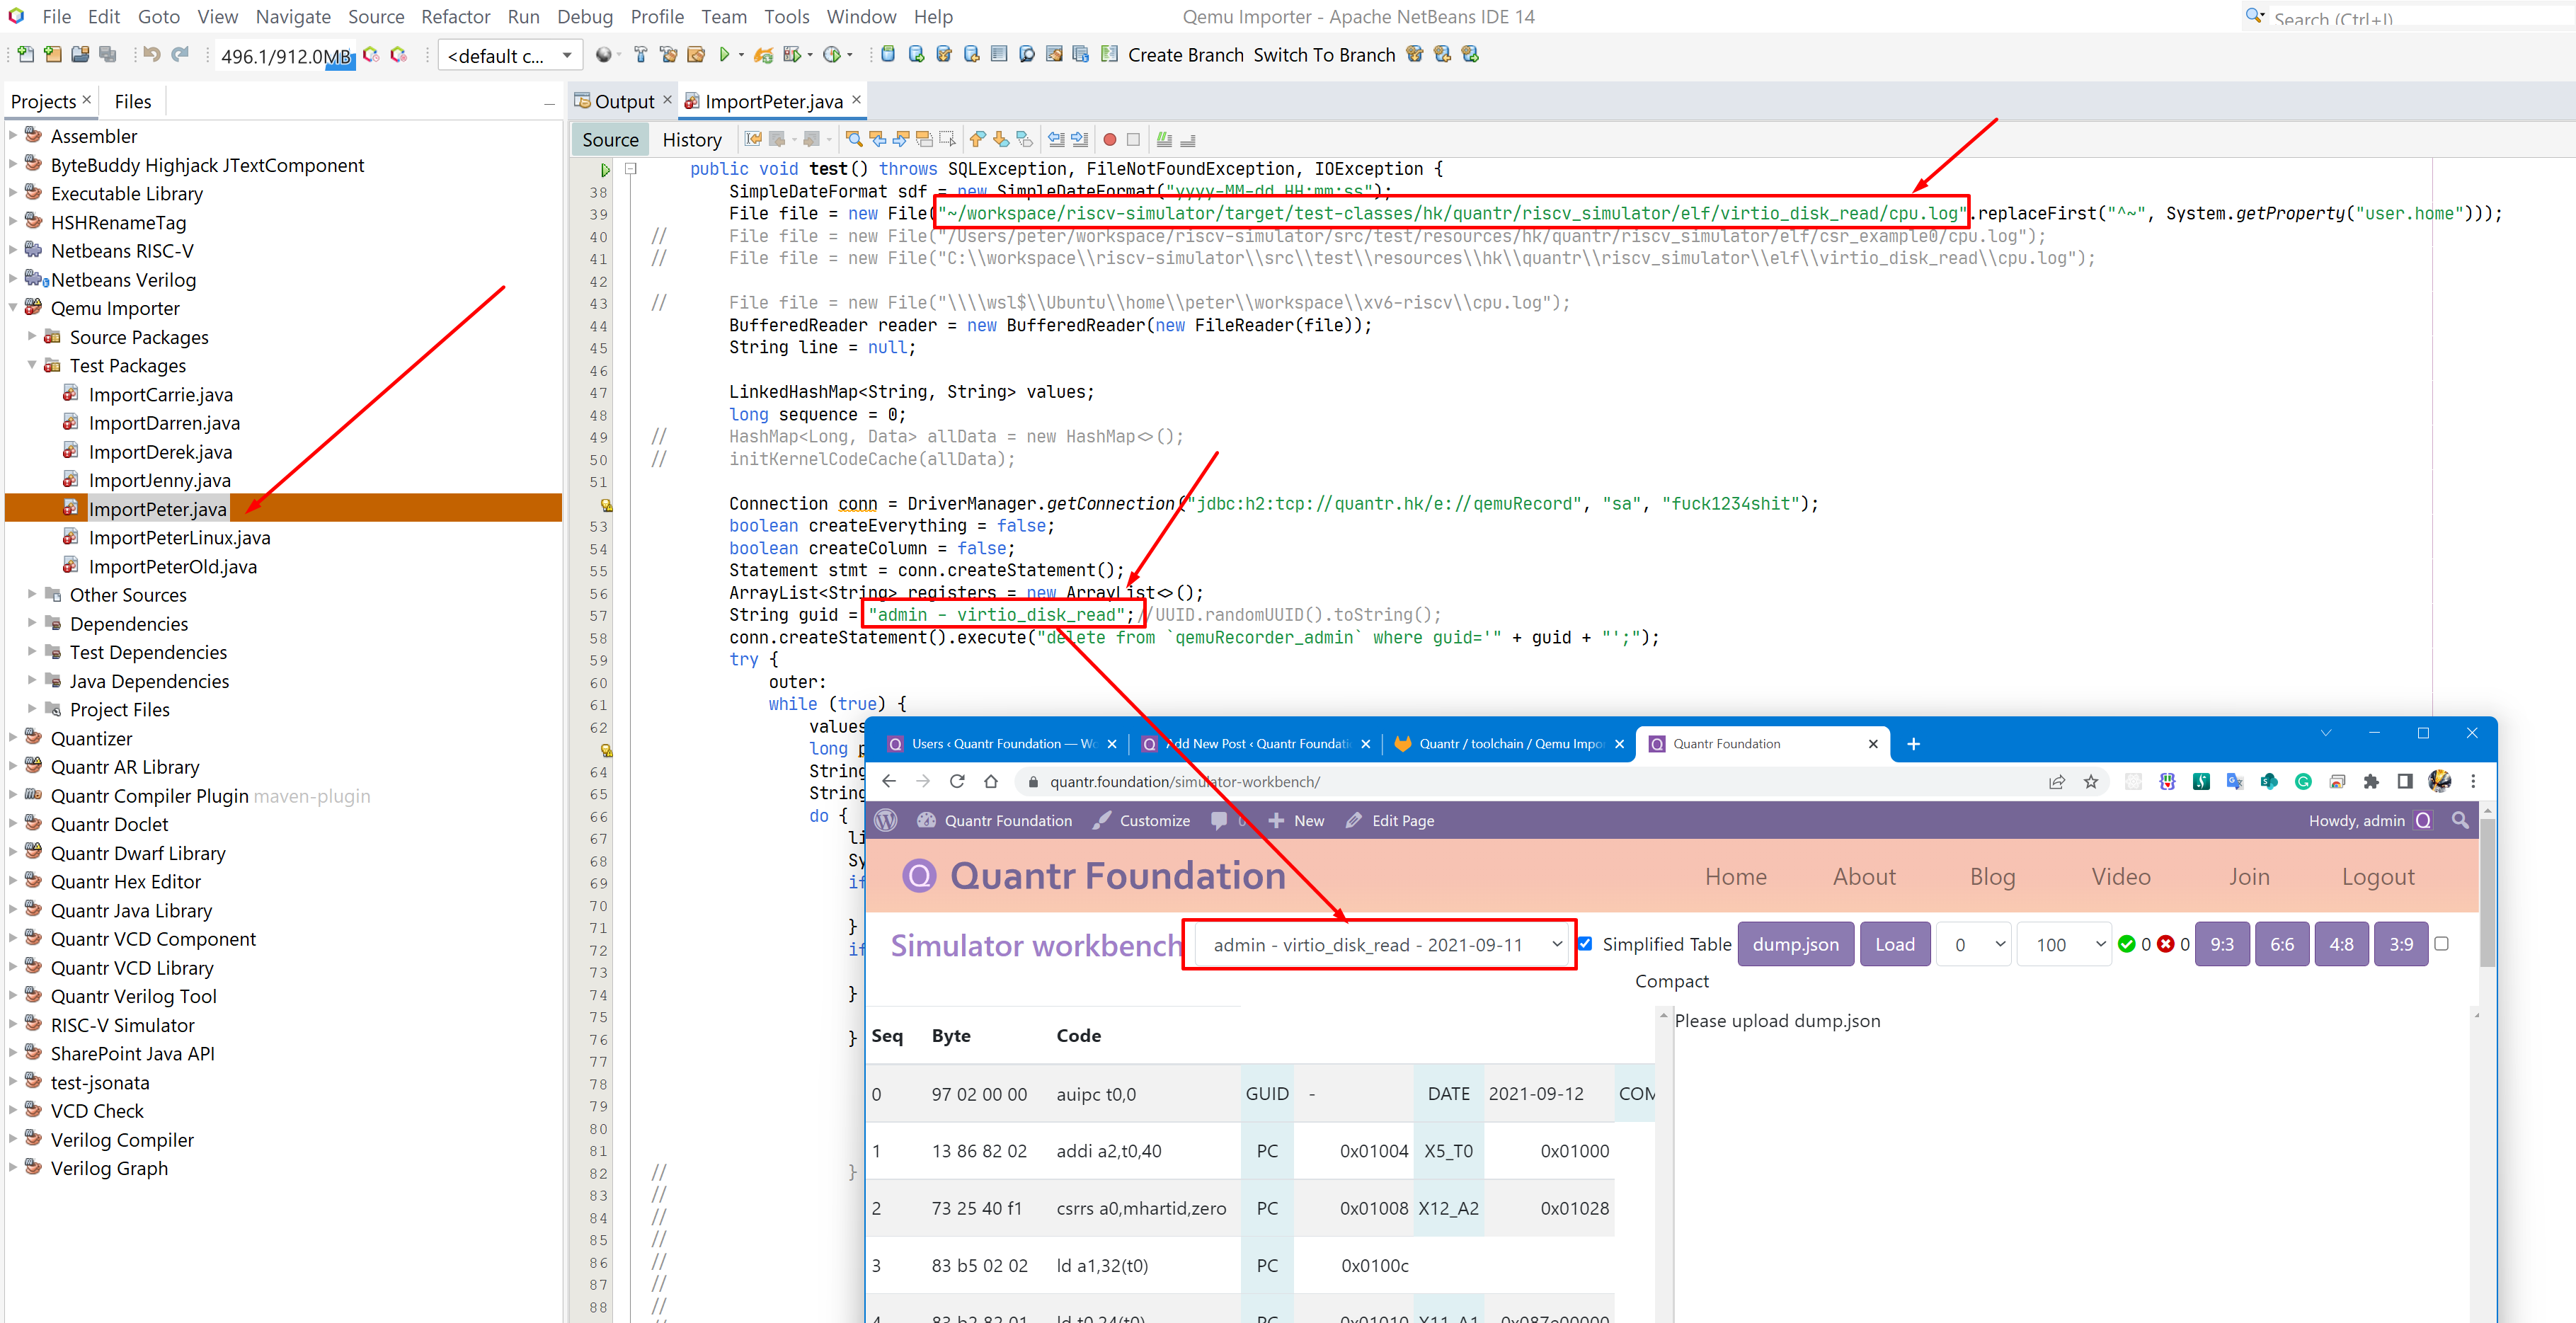Screen dimensions: 2576x1323
Task: Click the New File toolbar icon
Action: (x=25, y=55)
